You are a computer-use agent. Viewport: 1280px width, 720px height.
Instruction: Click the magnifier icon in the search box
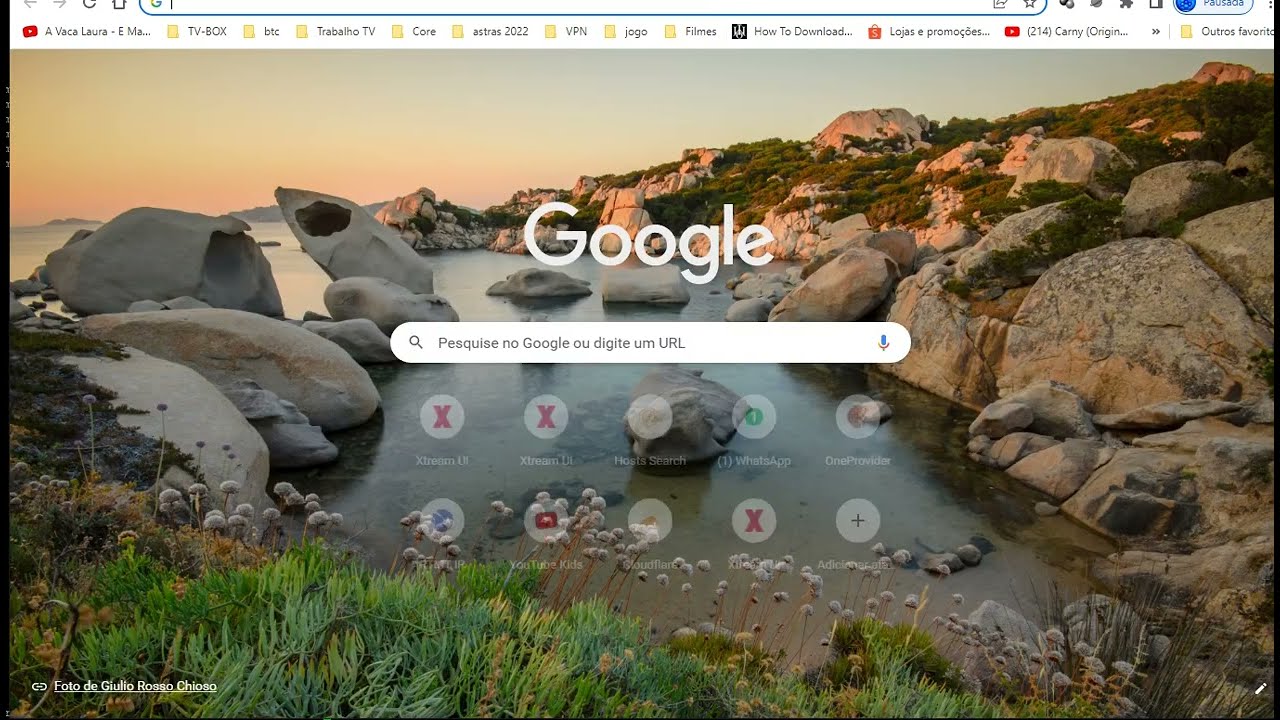tap(416, 342)
